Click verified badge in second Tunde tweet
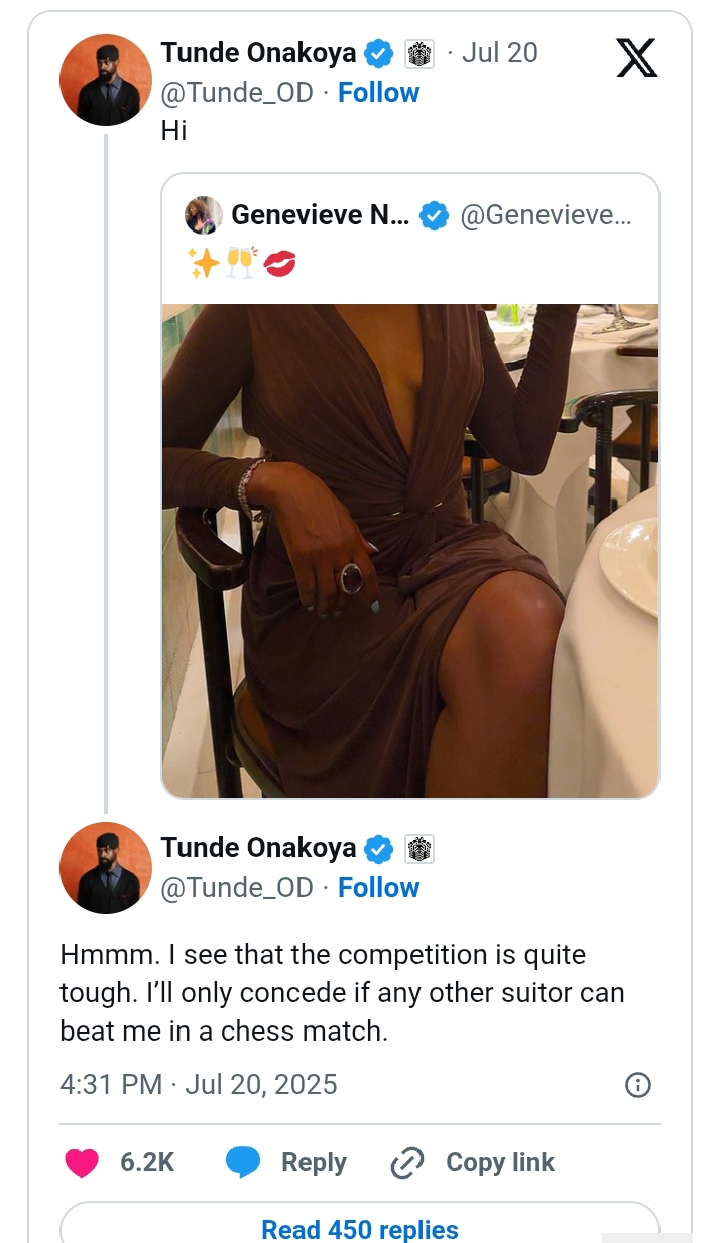 click(378, 848)
